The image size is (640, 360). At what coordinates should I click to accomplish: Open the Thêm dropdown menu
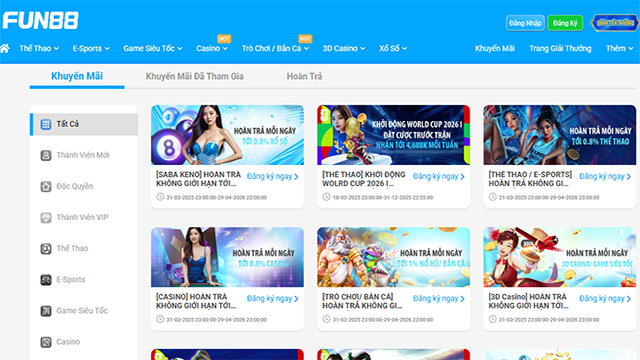pos(619,49)
